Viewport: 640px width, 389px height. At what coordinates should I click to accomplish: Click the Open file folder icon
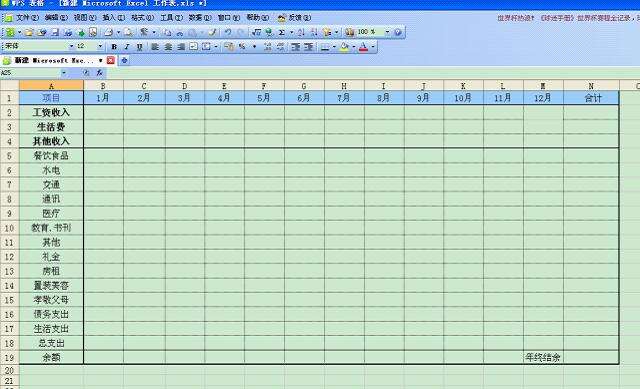[29, 32]
